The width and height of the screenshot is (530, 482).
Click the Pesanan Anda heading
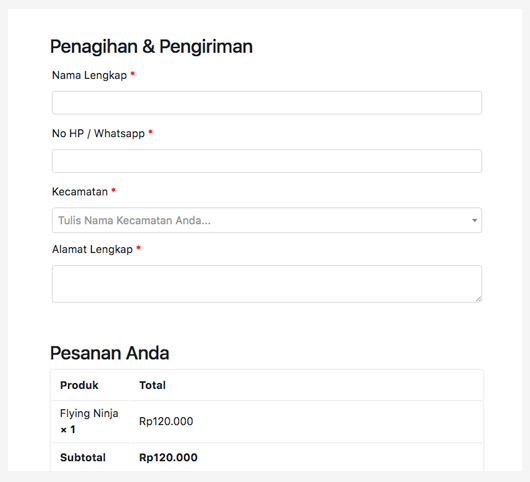pyautogui.click(x=110, y=353)
